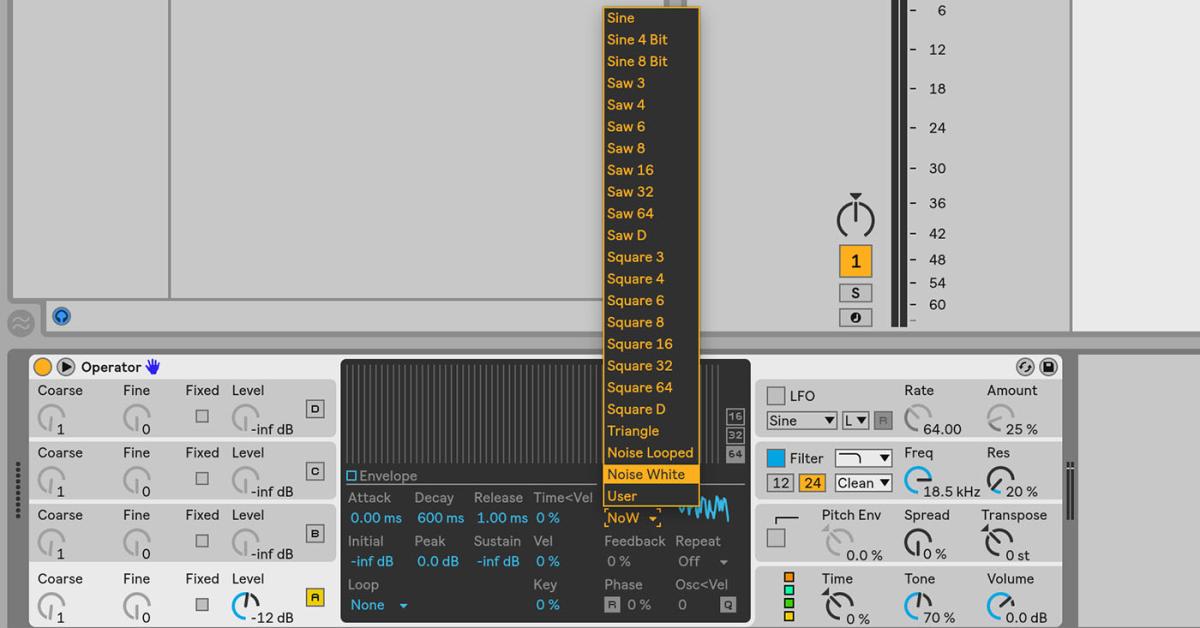Click the headphone cue icon
This screenshot has height=628, width=1200.
pos(62,317)
